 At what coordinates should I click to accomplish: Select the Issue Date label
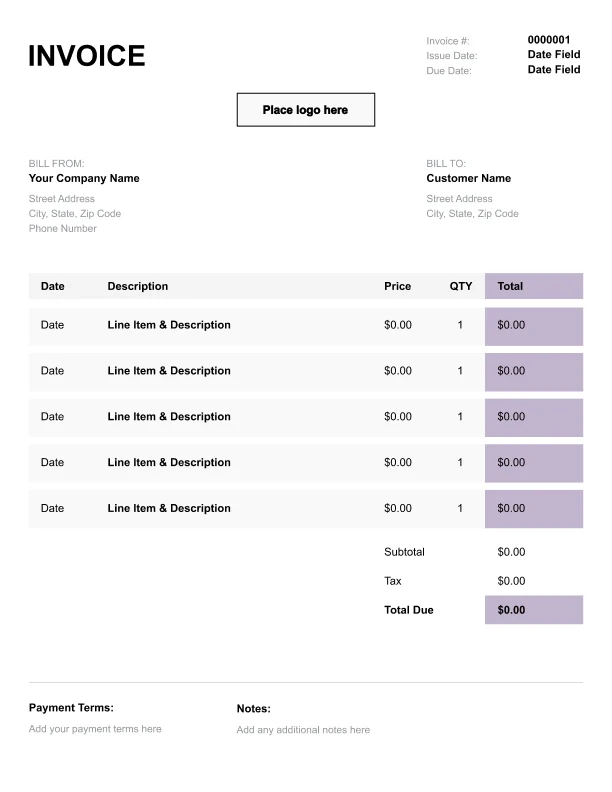pyautogui.click(x=451, y=56)
